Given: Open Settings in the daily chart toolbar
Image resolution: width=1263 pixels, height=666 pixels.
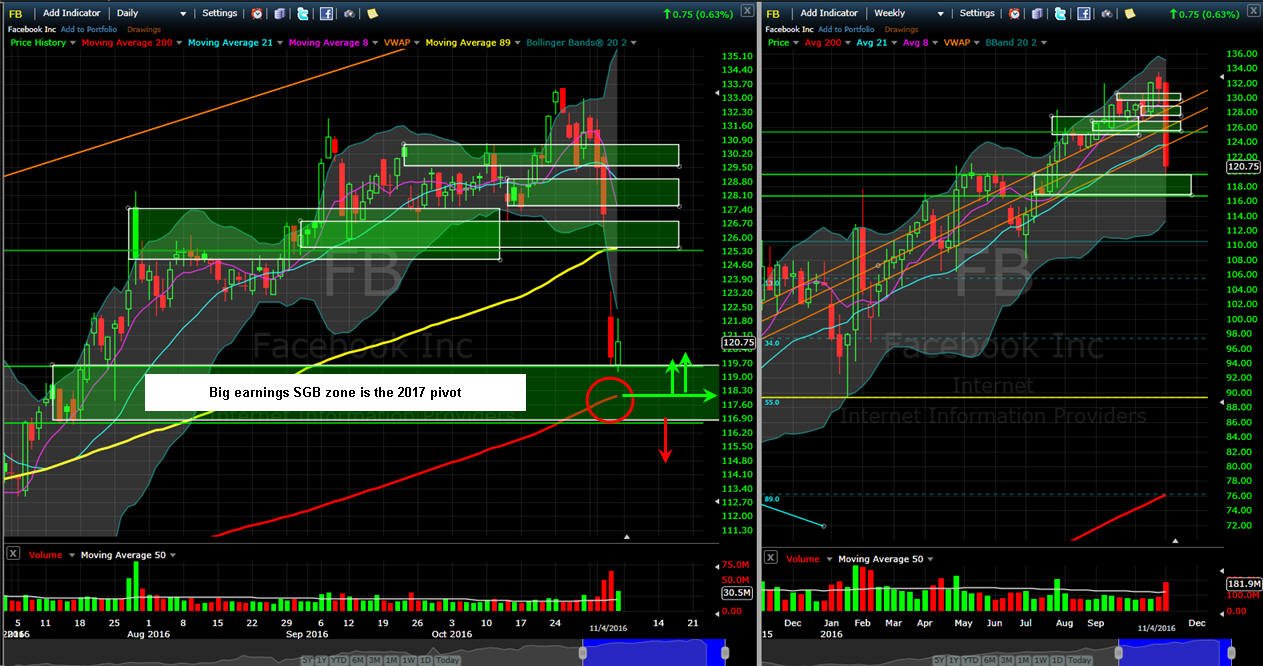Looking at the screenshot, I should coord(219,14).
